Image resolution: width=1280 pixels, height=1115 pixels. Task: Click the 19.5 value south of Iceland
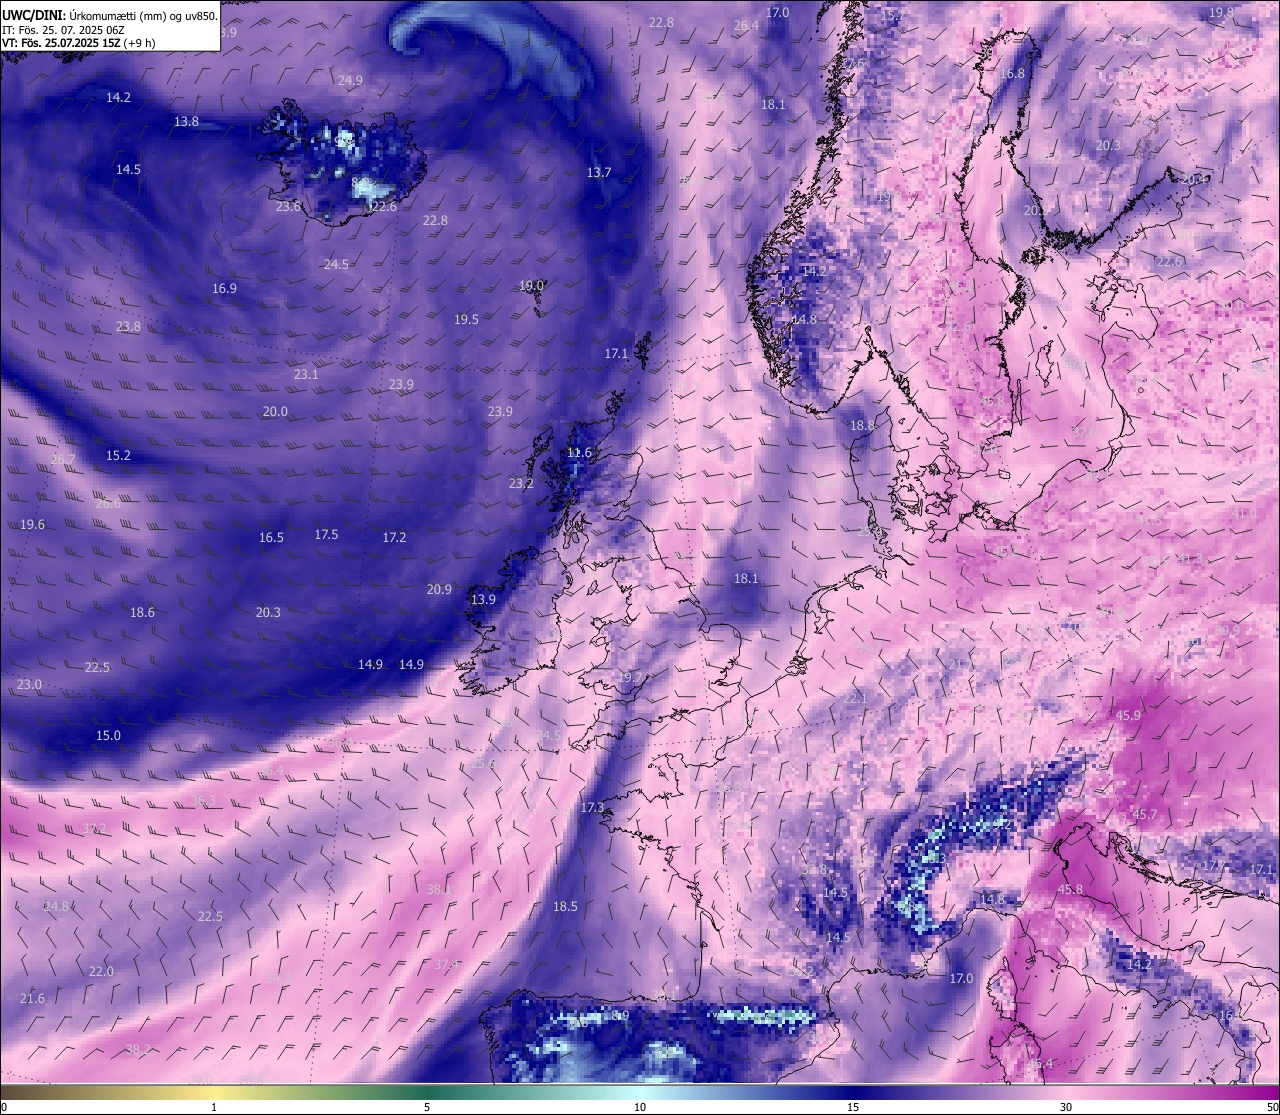(x=466, y=319)
